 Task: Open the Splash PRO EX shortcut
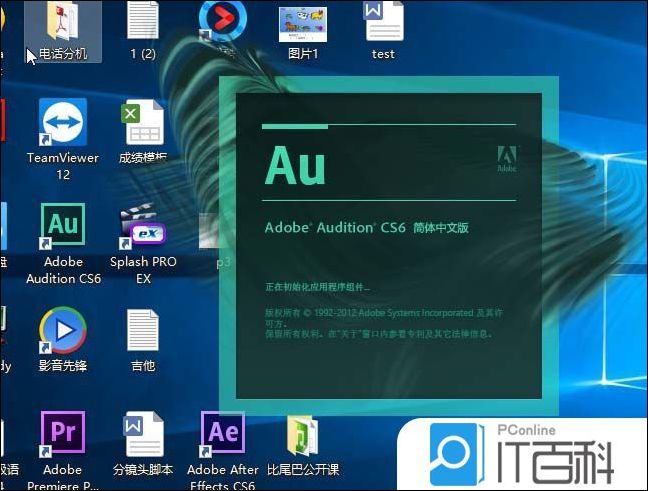tap(143, 228)
